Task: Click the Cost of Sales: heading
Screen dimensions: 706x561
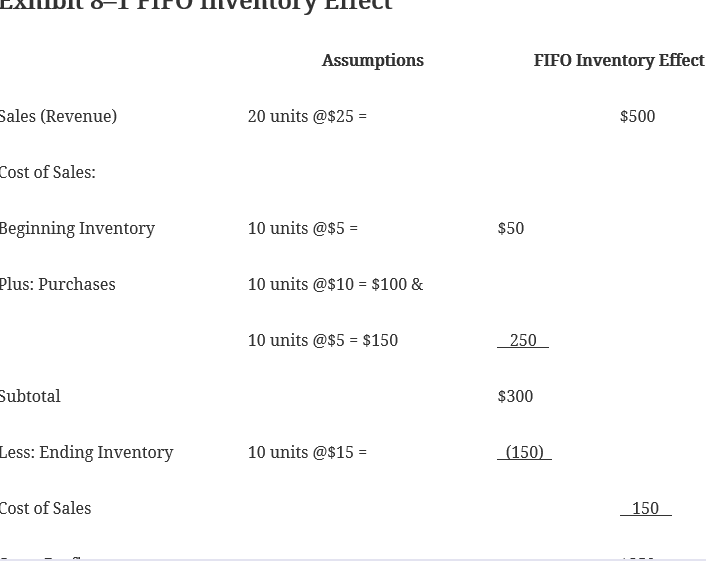Action: pos(48,172)
